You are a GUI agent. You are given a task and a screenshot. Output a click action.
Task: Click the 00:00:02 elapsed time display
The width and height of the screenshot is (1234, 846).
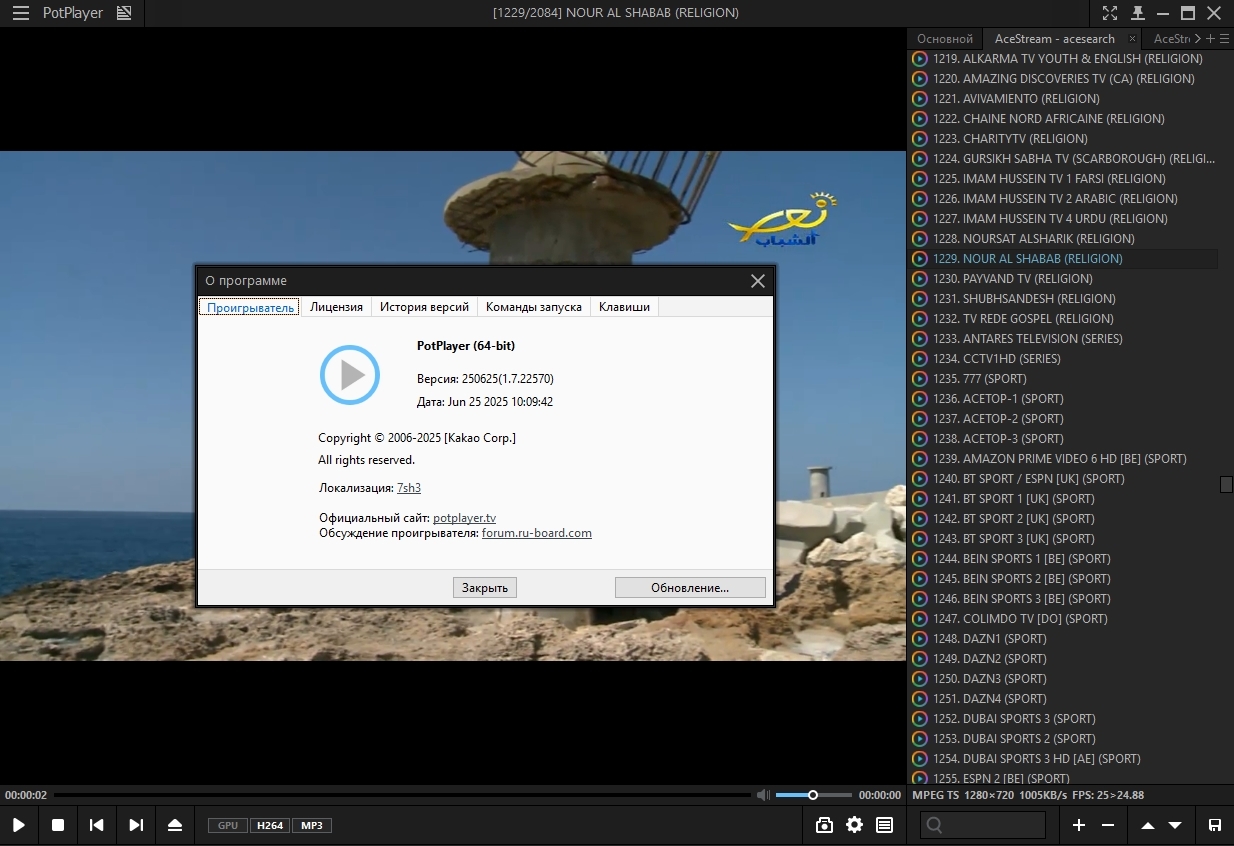pos(26,795)
